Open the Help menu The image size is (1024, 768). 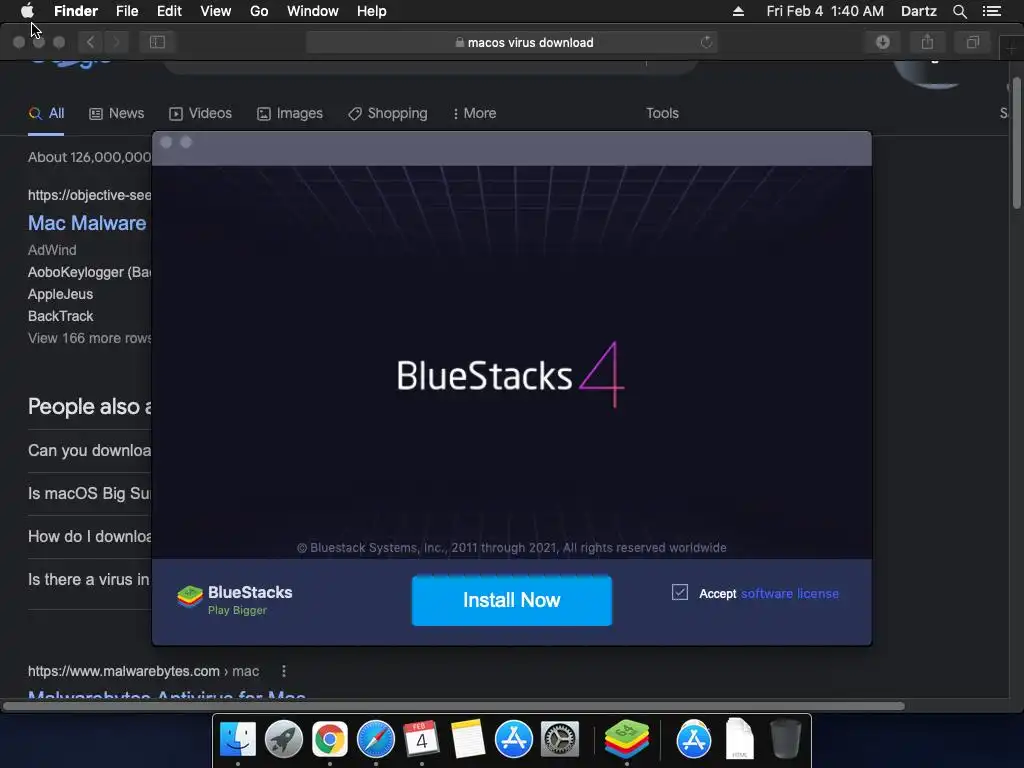[372, 11]
